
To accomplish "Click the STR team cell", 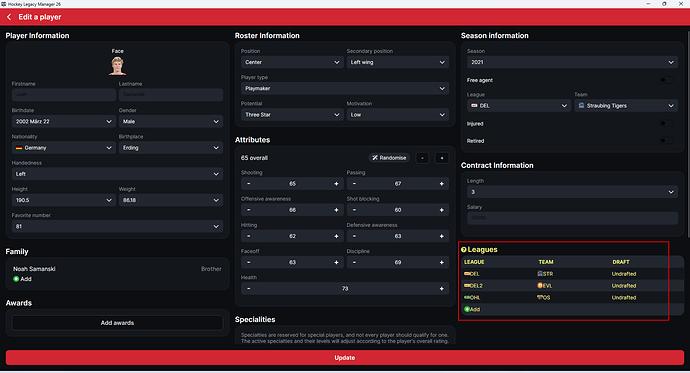I will [545, 274].
